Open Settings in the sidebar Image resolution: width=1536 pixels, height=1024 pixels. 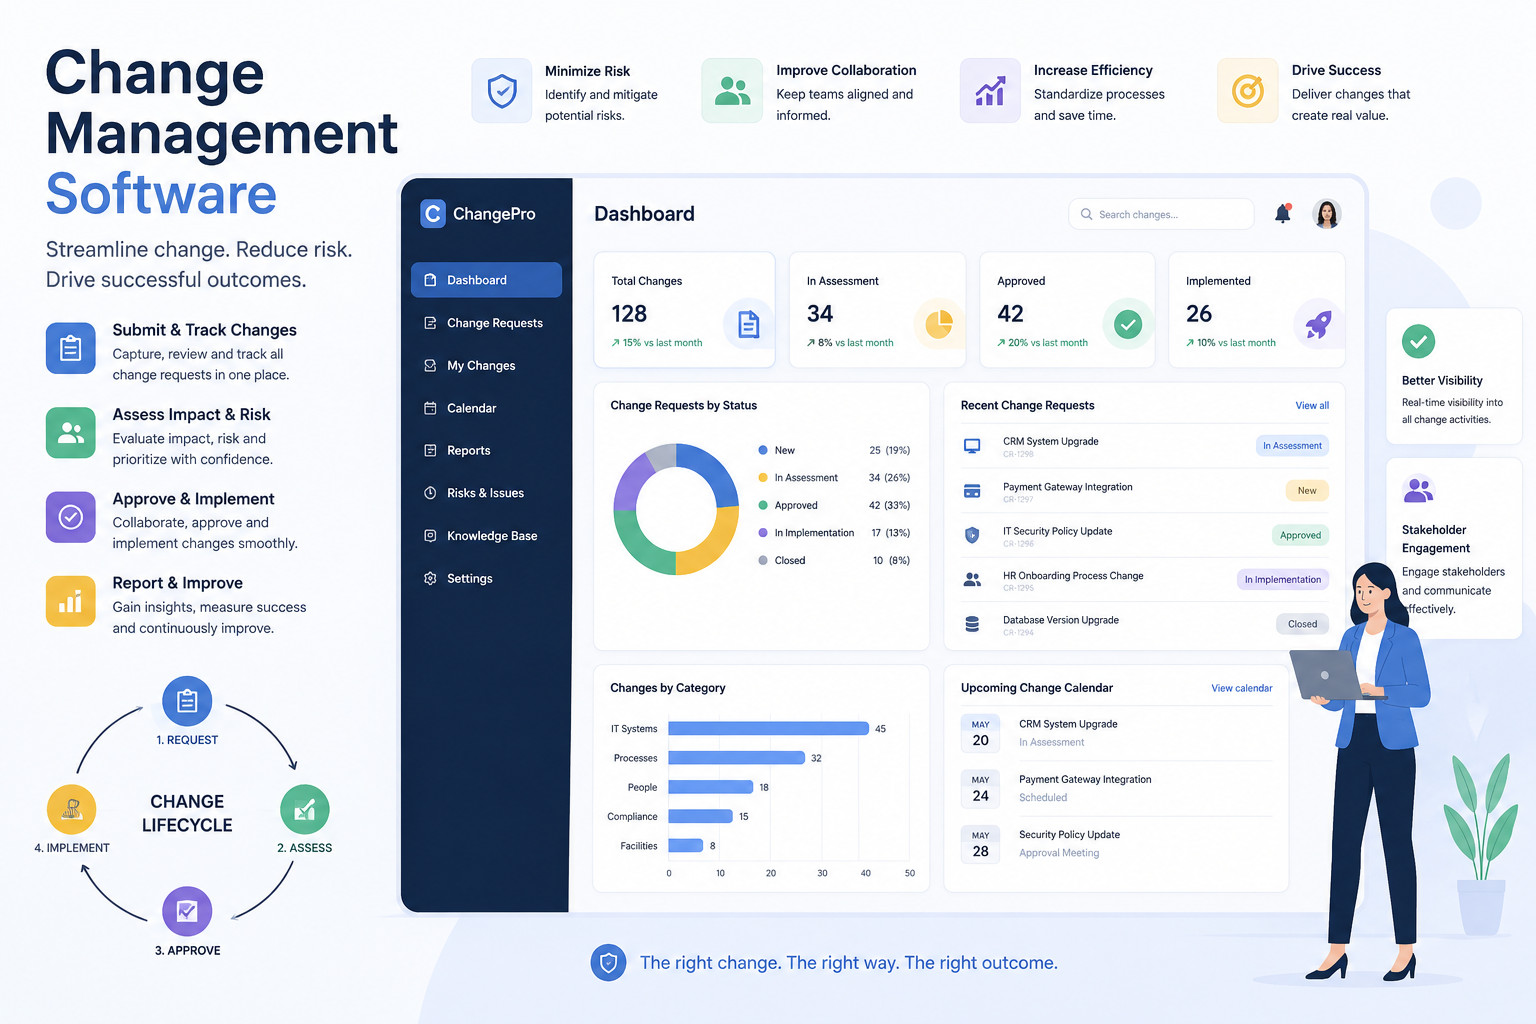point(486,579)
